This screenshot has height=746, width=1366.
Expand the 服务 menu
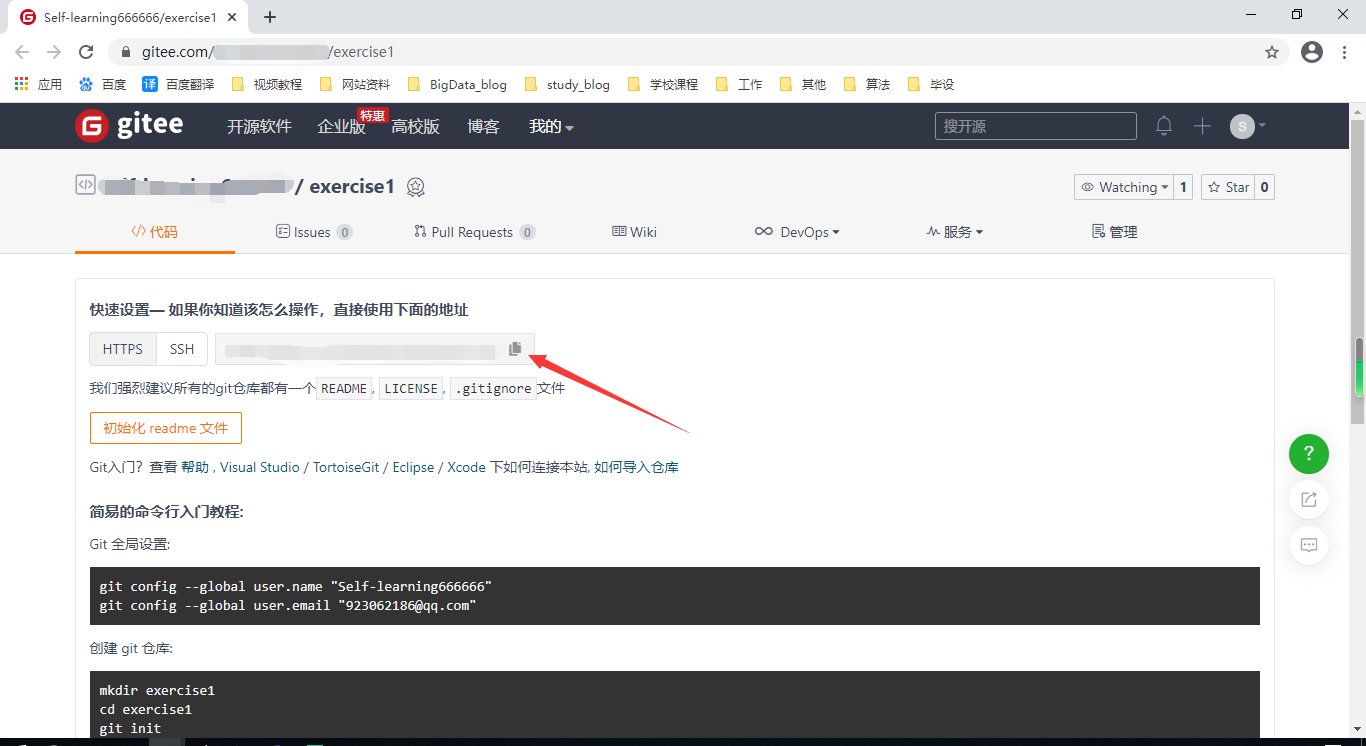pyautogui.click(x=955, y=232)
